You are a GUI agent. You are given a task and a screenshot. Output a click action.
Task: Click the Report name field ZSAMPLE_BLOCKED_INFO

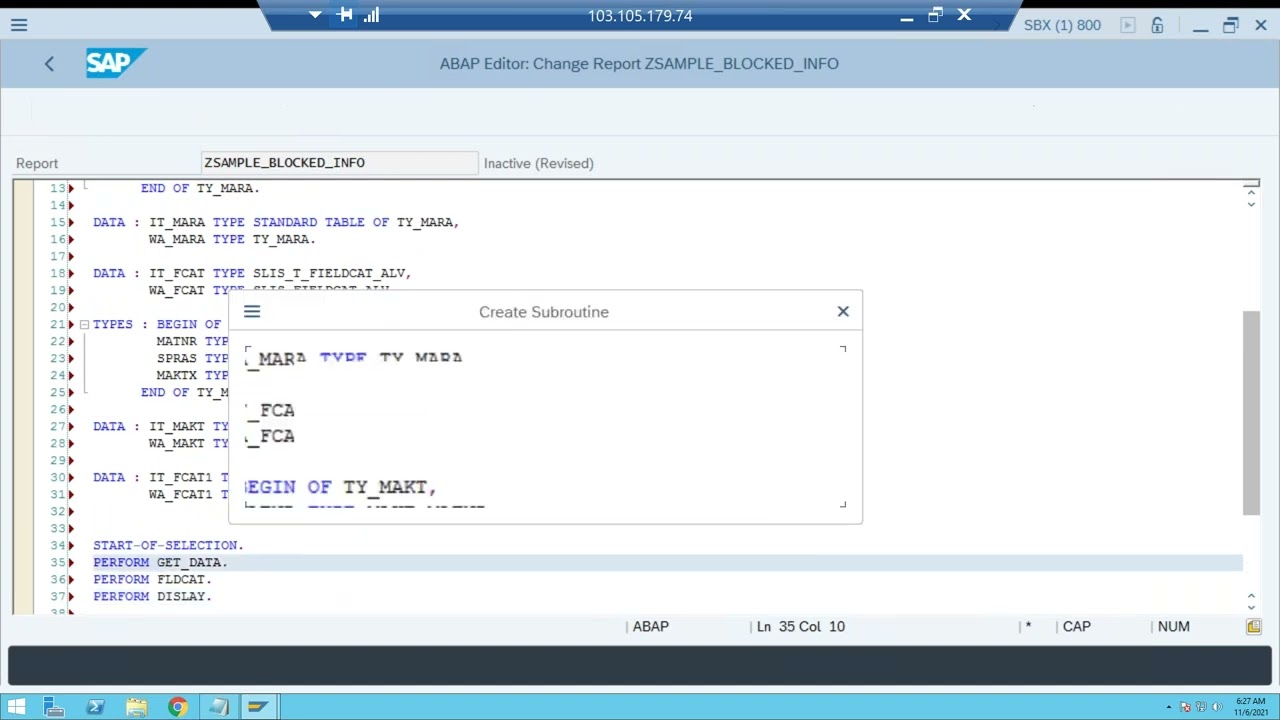click(340, 163)
